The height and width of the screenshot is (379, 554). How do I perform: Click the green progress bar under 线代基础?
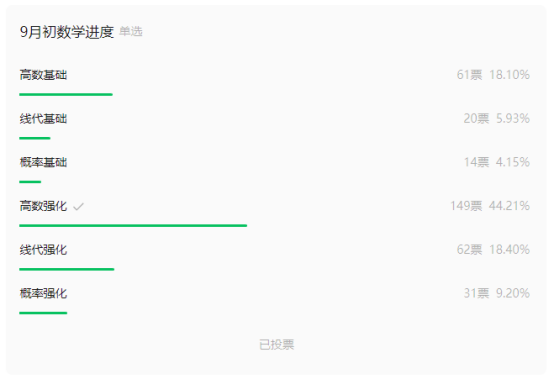point(35,138)
